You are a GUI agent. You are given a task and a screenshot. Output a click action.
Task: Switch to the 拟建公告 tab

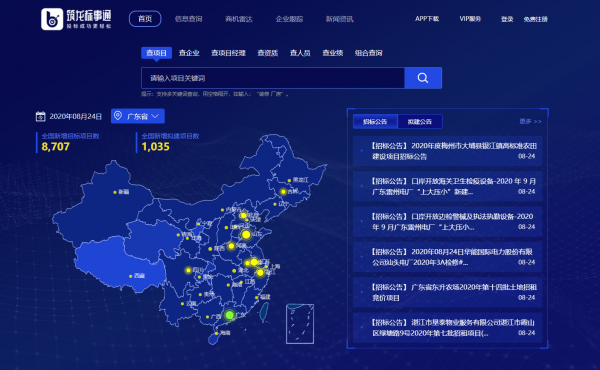[420, 122]
